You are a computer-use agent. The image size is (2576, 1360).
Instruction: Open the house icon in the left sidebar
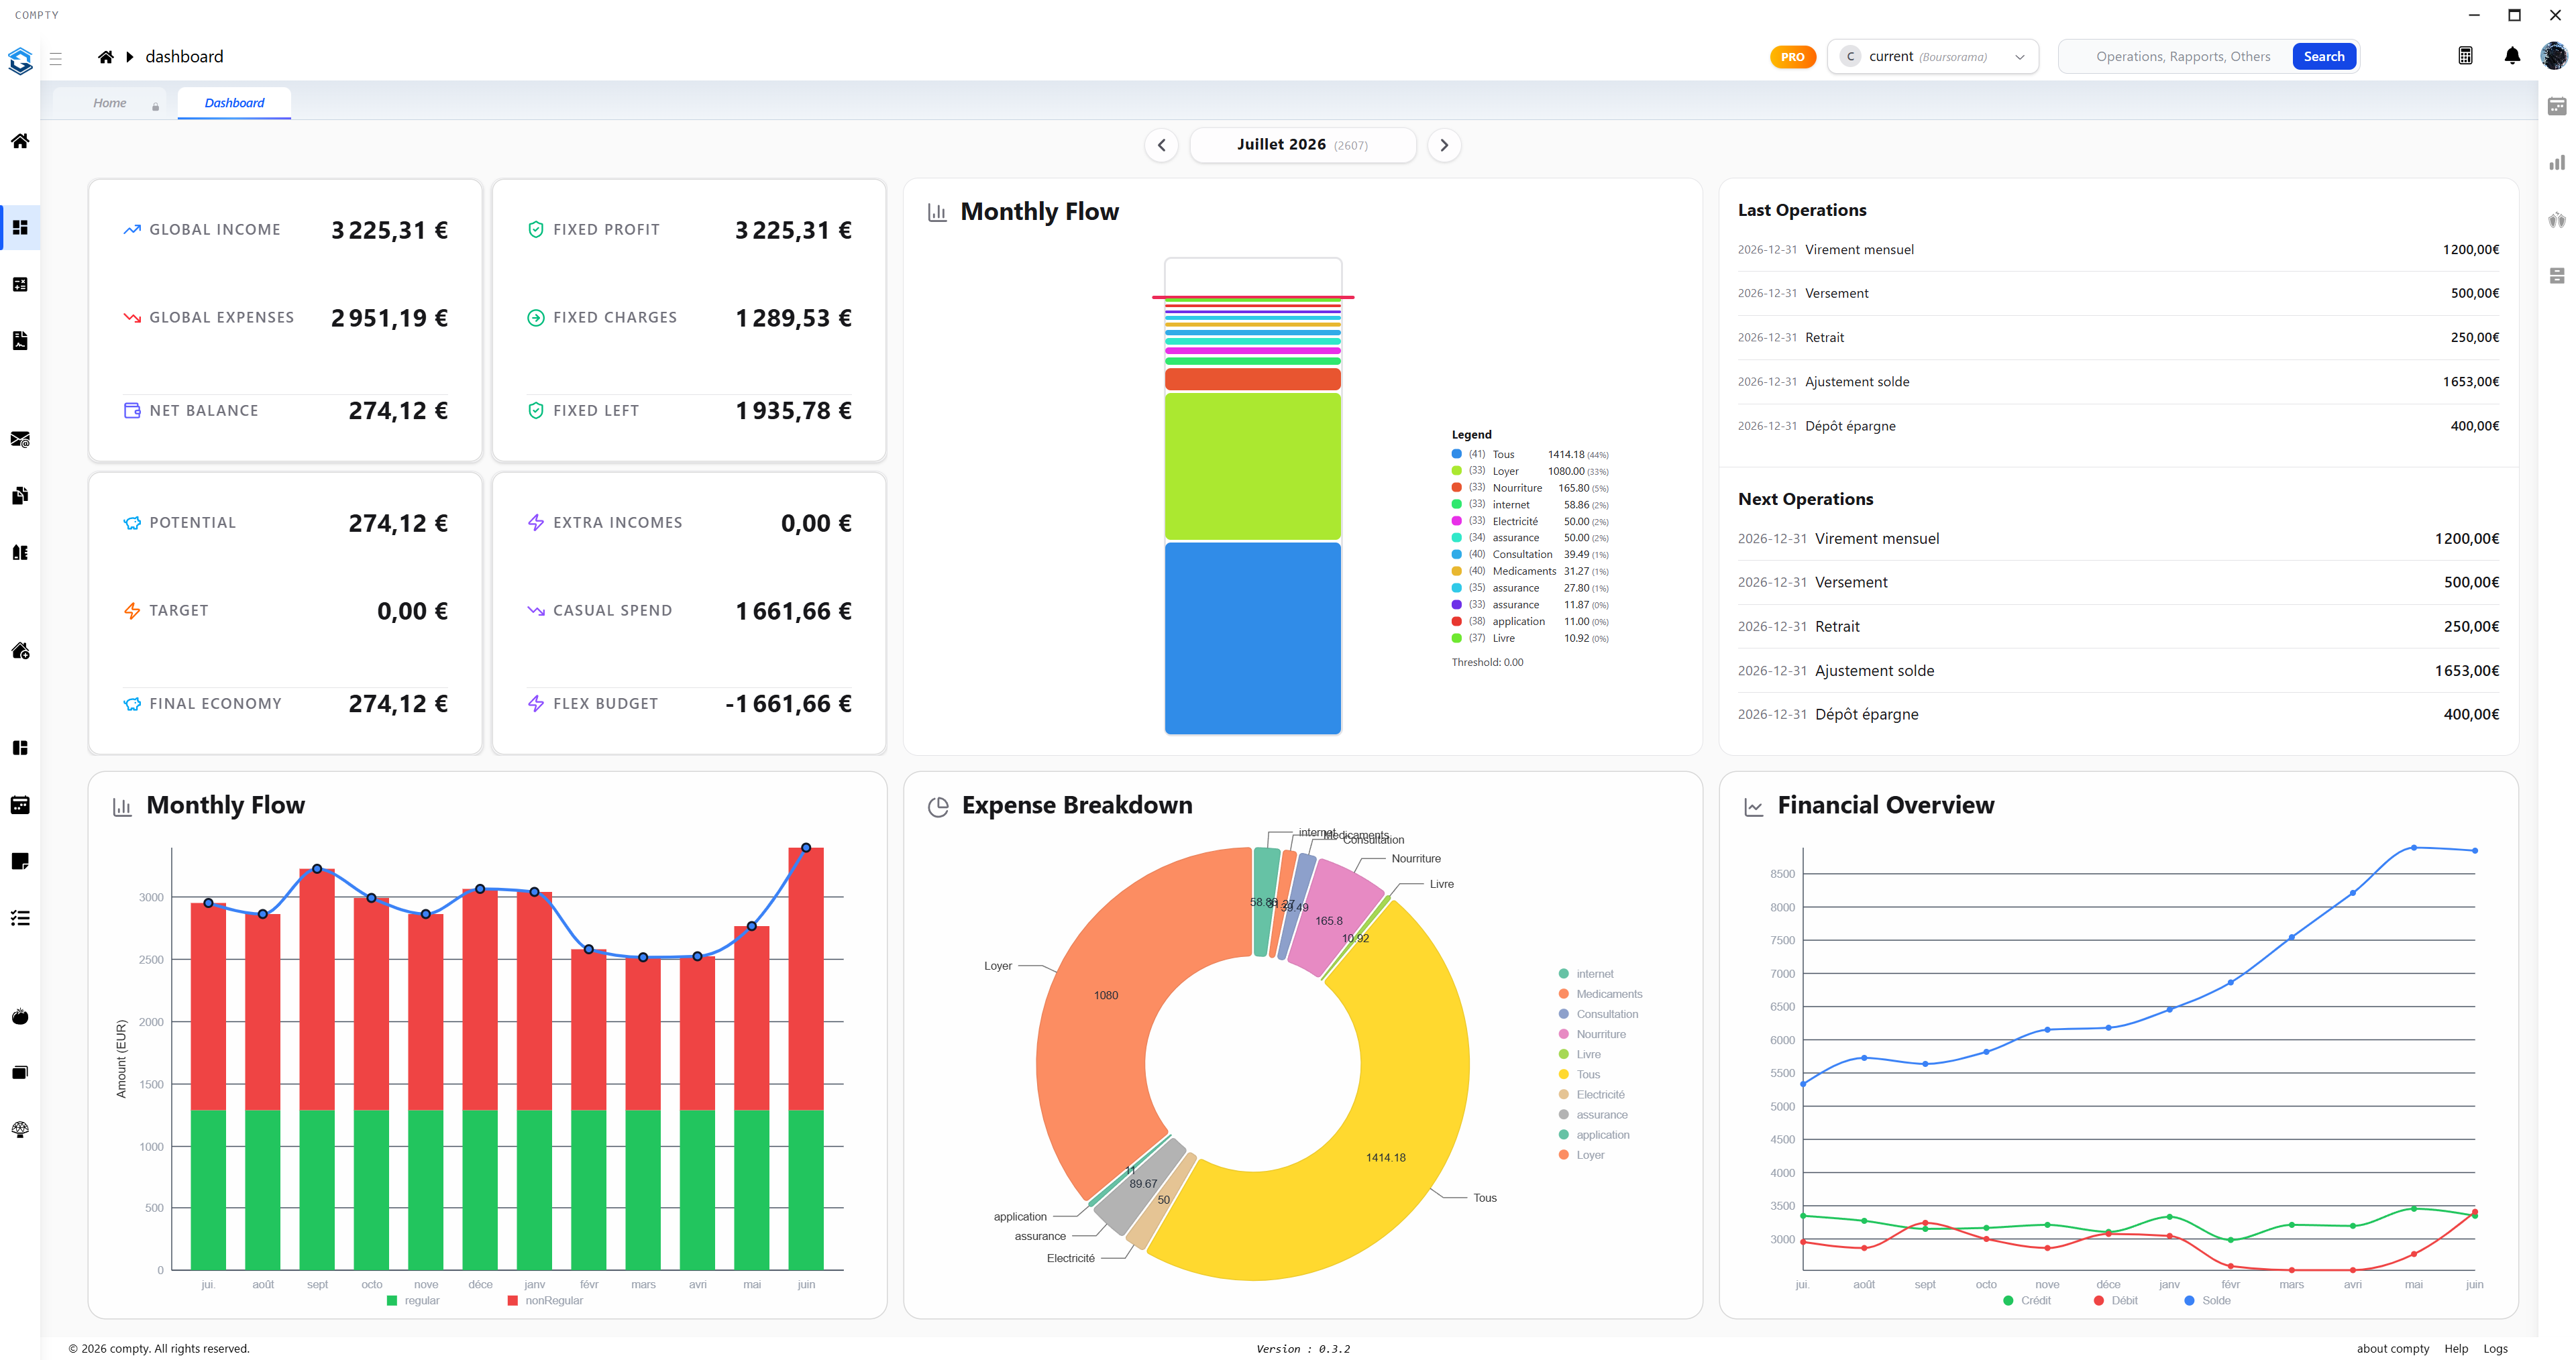click(x=20, y=141)
